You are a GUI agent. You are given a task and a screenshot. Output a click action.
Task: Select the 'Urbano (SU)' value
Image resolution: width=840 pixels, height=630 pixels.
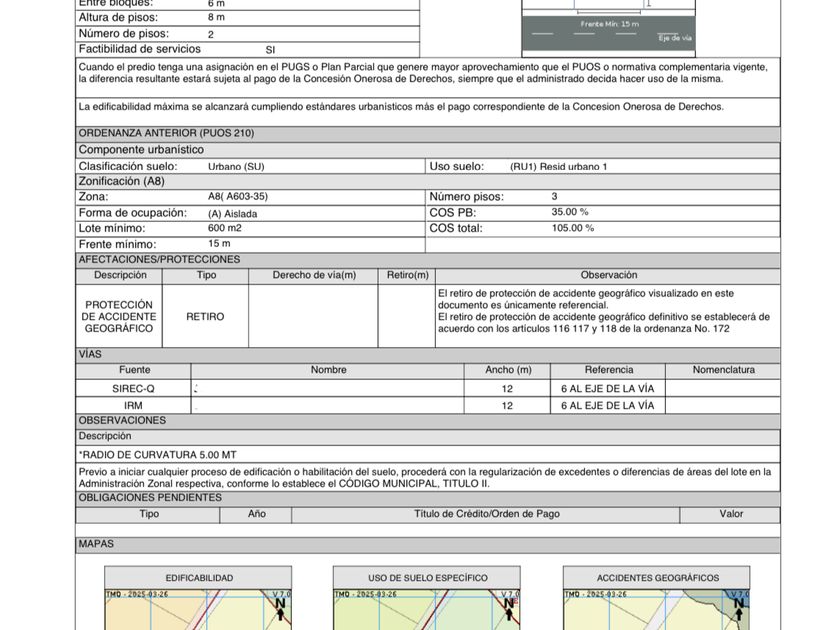[x=236, y=167]
